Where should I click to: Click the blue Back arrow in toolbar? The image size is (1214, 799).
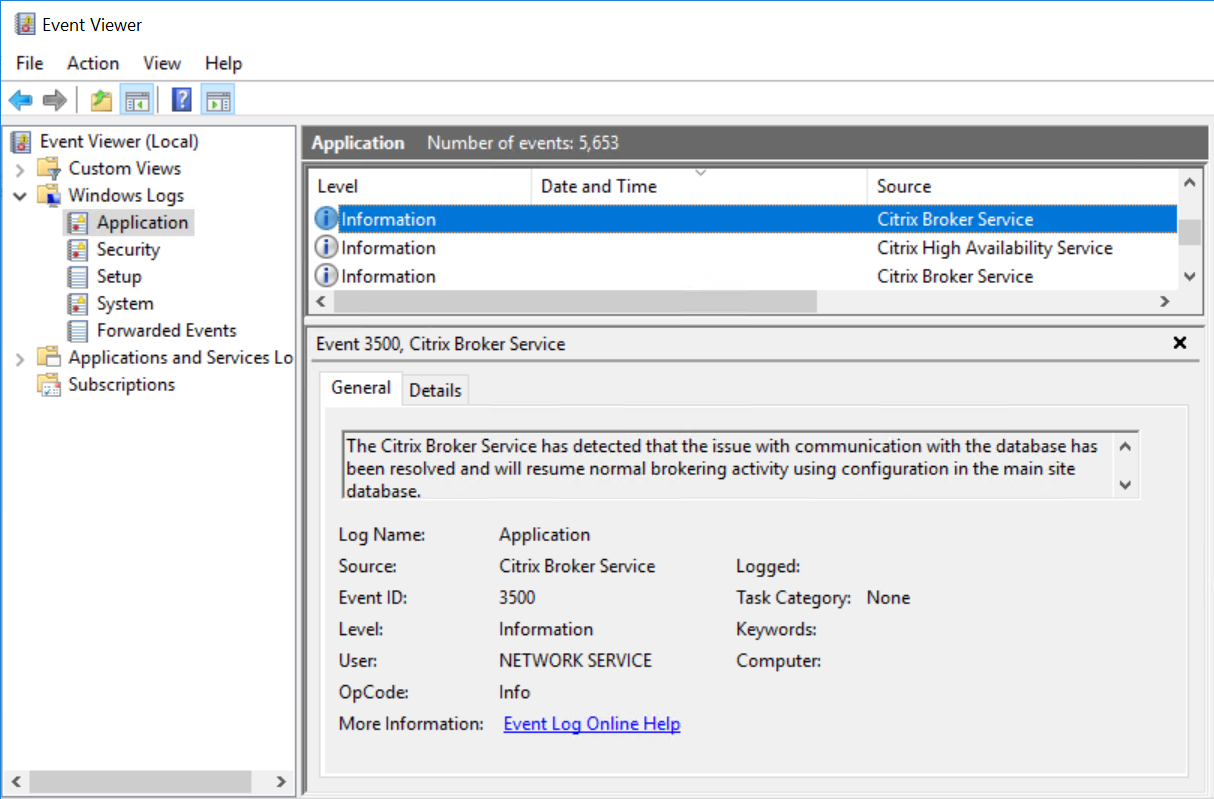(x=20, y=100)
